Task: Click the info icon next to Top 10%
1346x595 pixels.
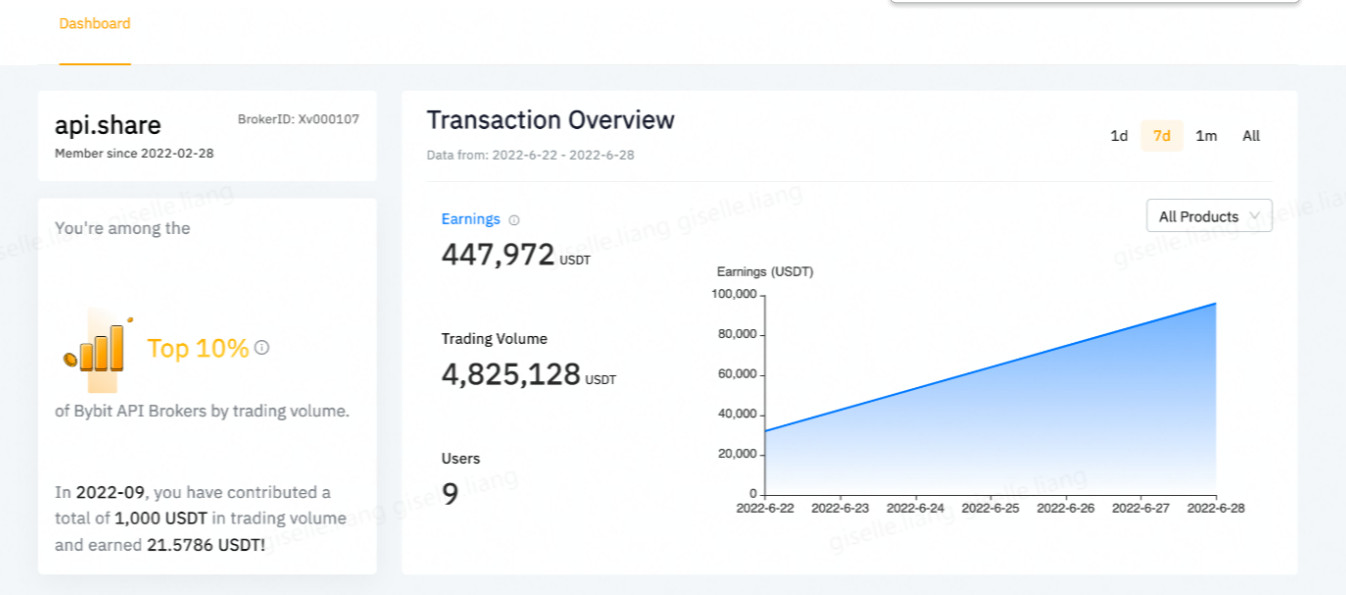Action: (262, 348)
